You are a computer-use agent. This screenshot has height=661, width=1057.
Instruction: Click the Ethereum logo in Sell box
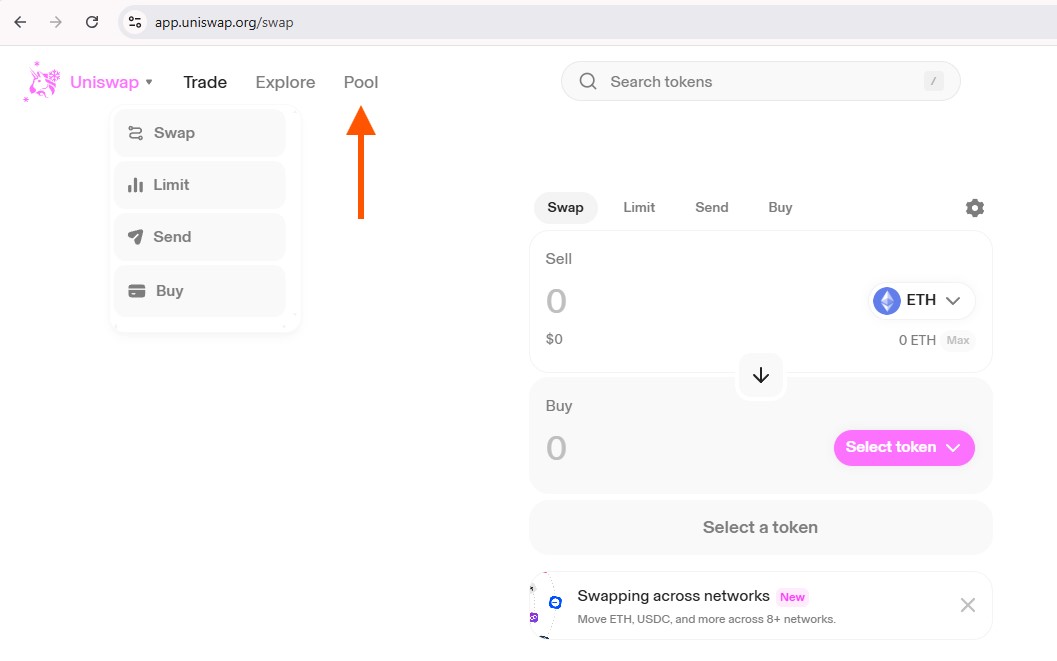pyautogui.click(x=887, y=301)
